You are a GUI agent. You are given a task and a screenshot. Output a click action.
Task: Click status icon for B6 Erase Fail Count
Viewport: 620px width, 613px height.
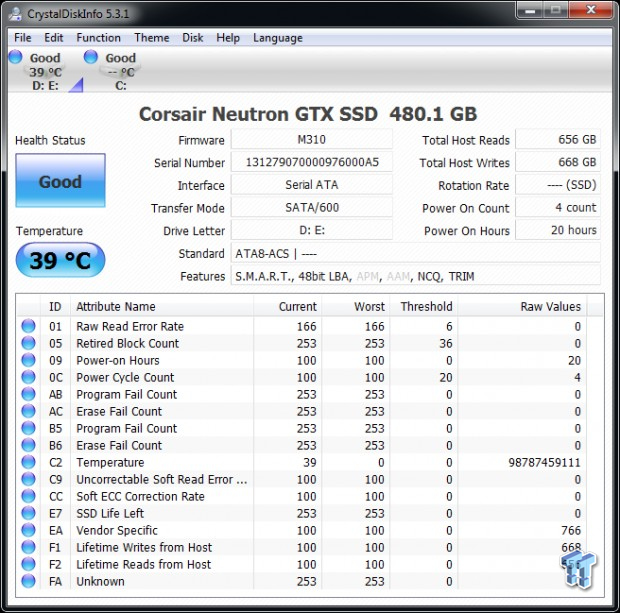28,445
